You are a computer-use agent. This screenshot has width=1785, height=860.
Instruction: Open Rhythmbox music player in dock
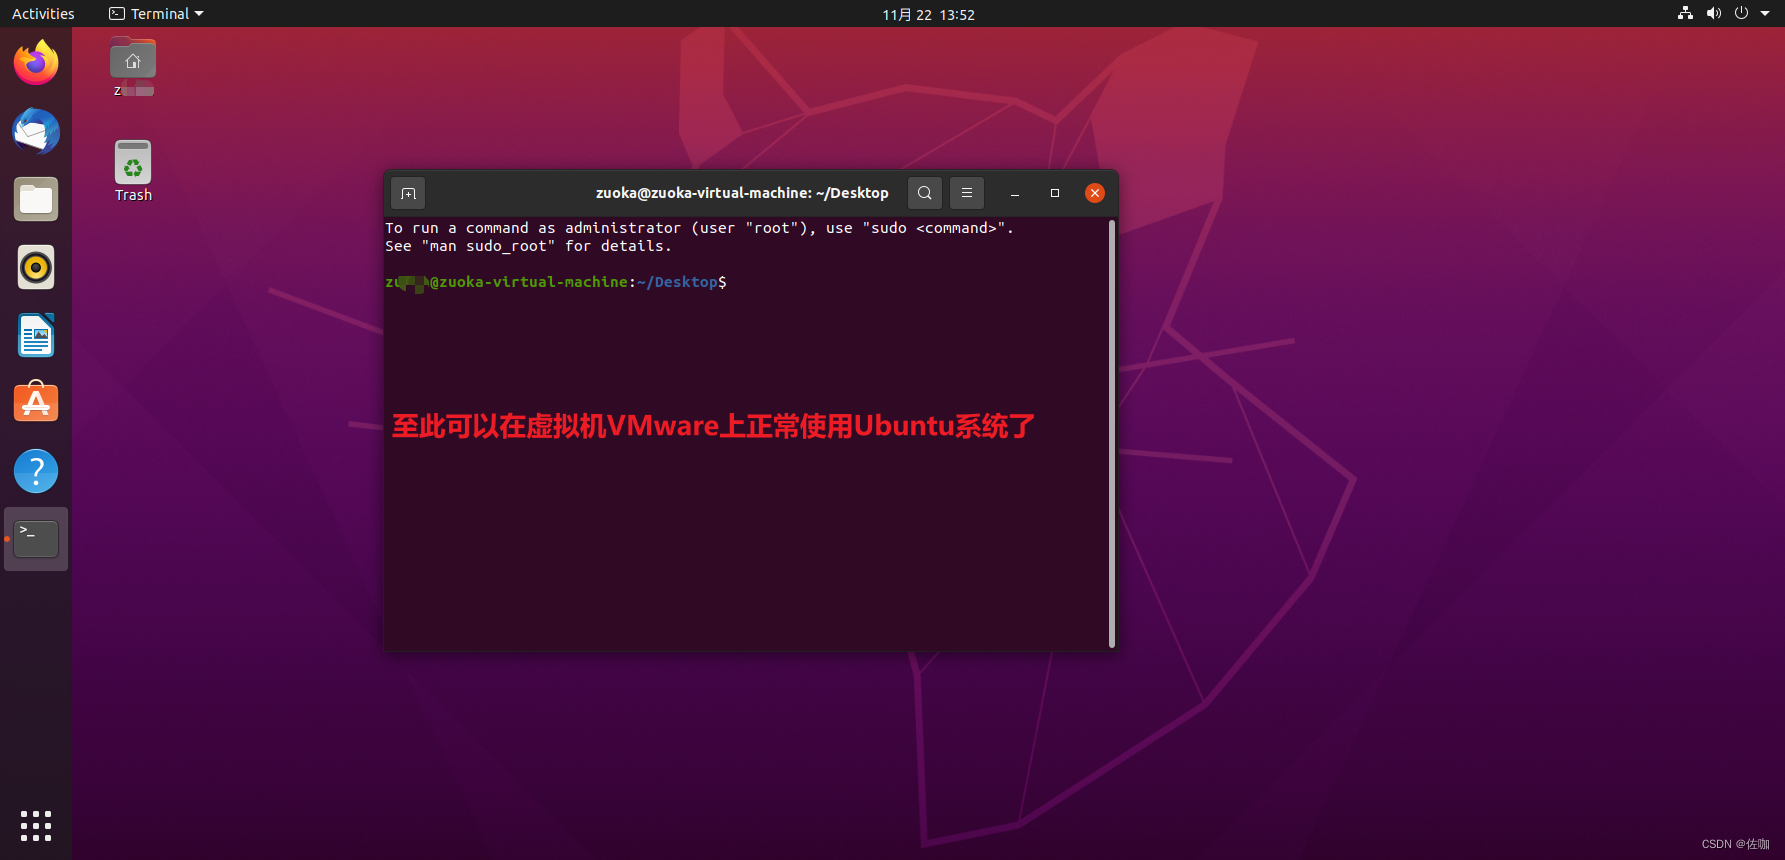36,267
